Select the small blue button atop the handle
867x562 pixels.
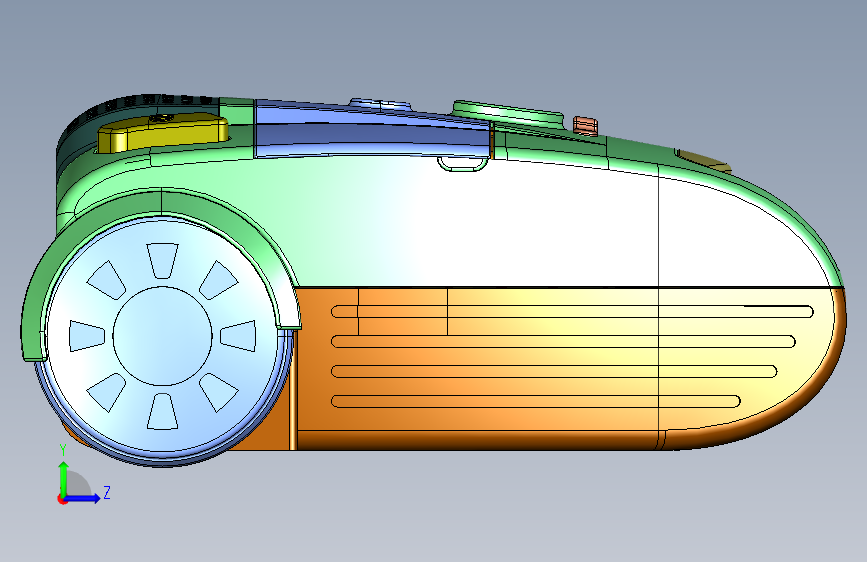coord(380,105)
